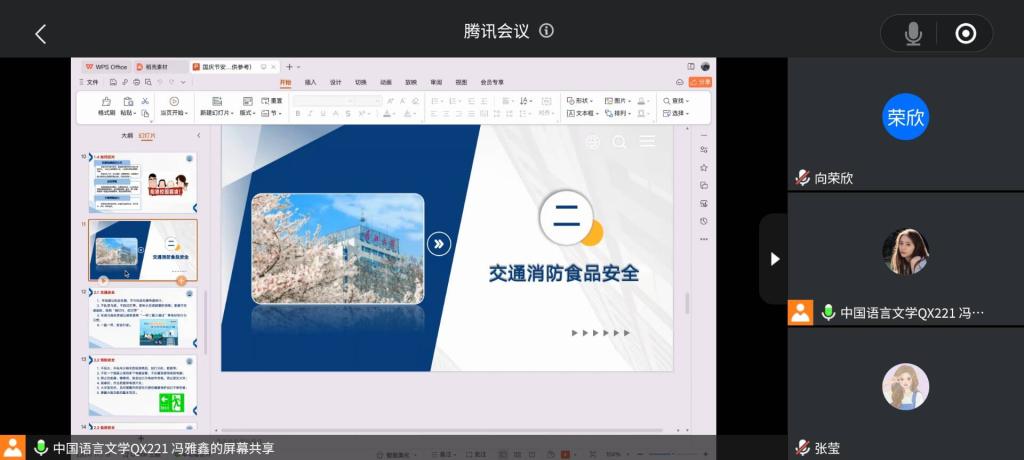Open the 形状 shapes dropdown

coord(579,101)
